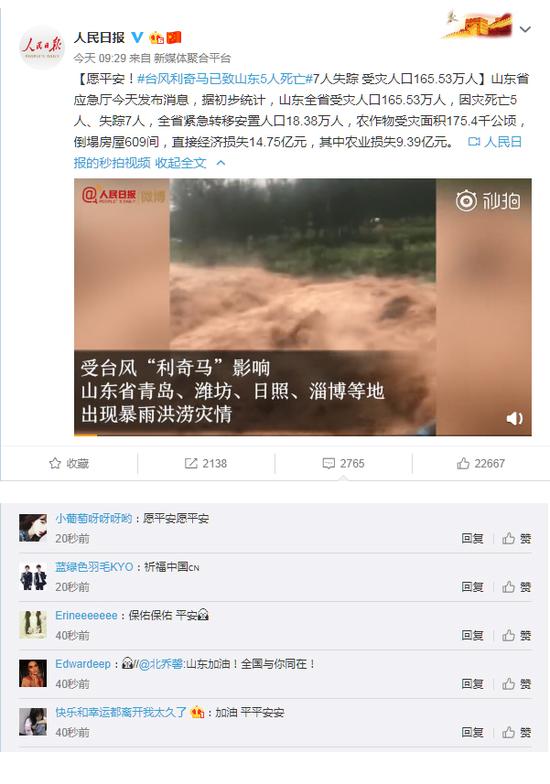Click the 人民日报 profile avatar
The height and width of the screenshot is (784, 550).
coord(42,47)
